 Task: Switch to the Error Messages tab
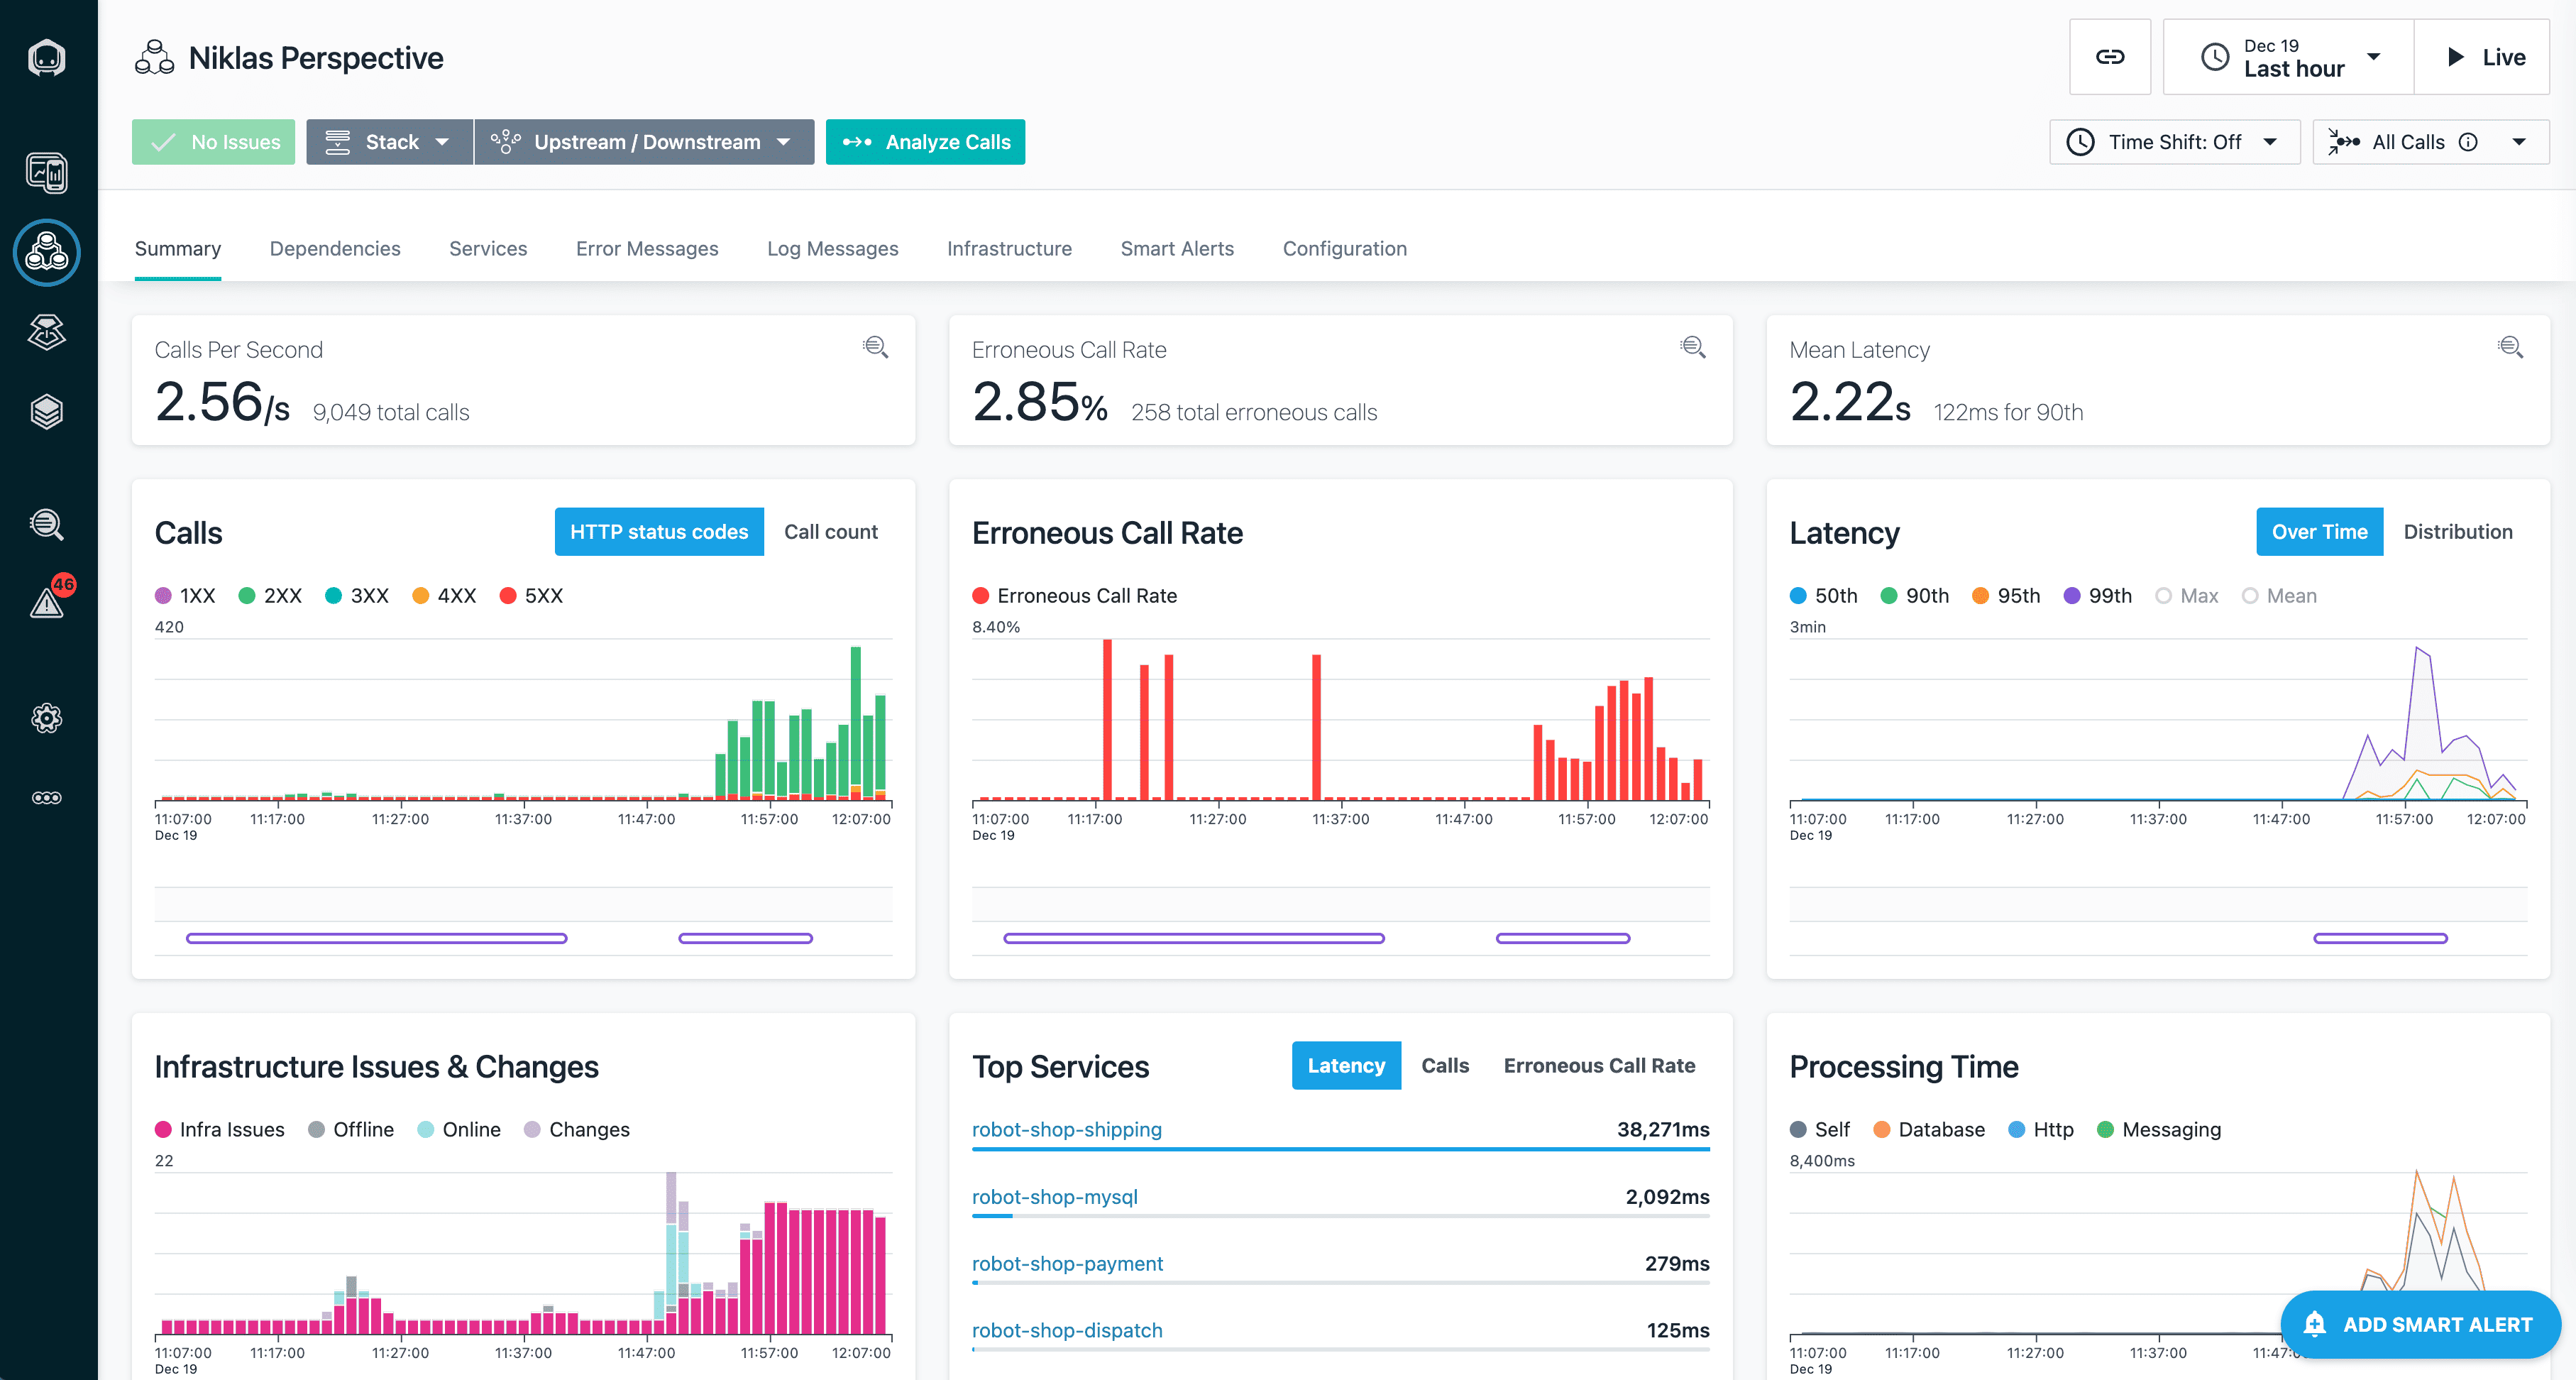pyautogui.click(x=647, y=248)
